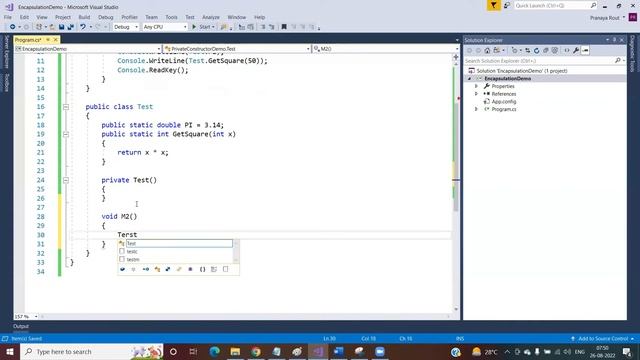
Task: Expand the Properties node in Solution Explorer
Action: (476, 86)
